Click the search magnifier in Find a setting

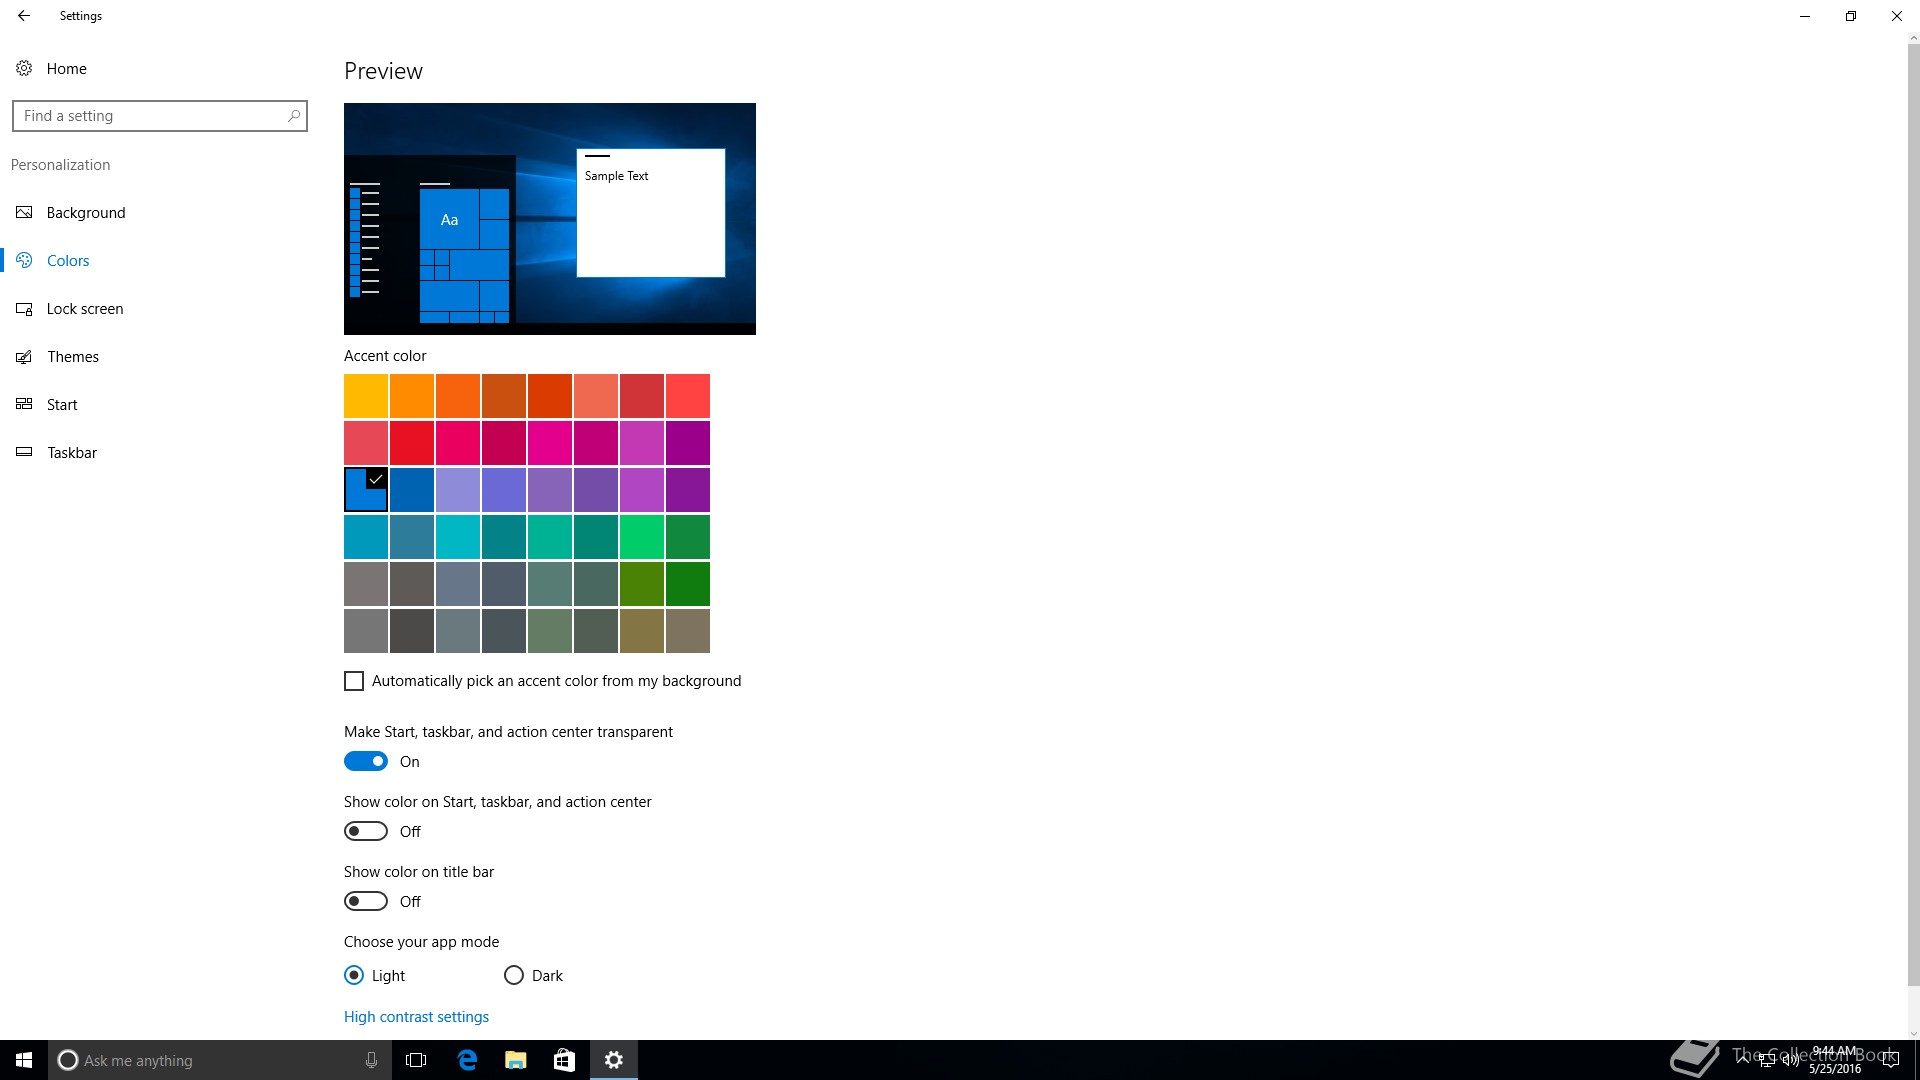[x=294, y=116]
